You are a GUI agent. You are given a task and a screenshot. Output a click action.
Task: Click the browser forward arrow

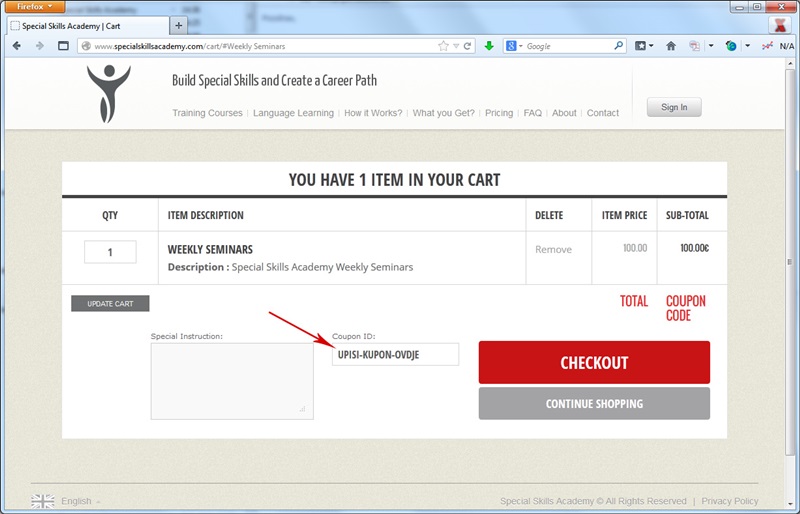click(x=39, y=46)
